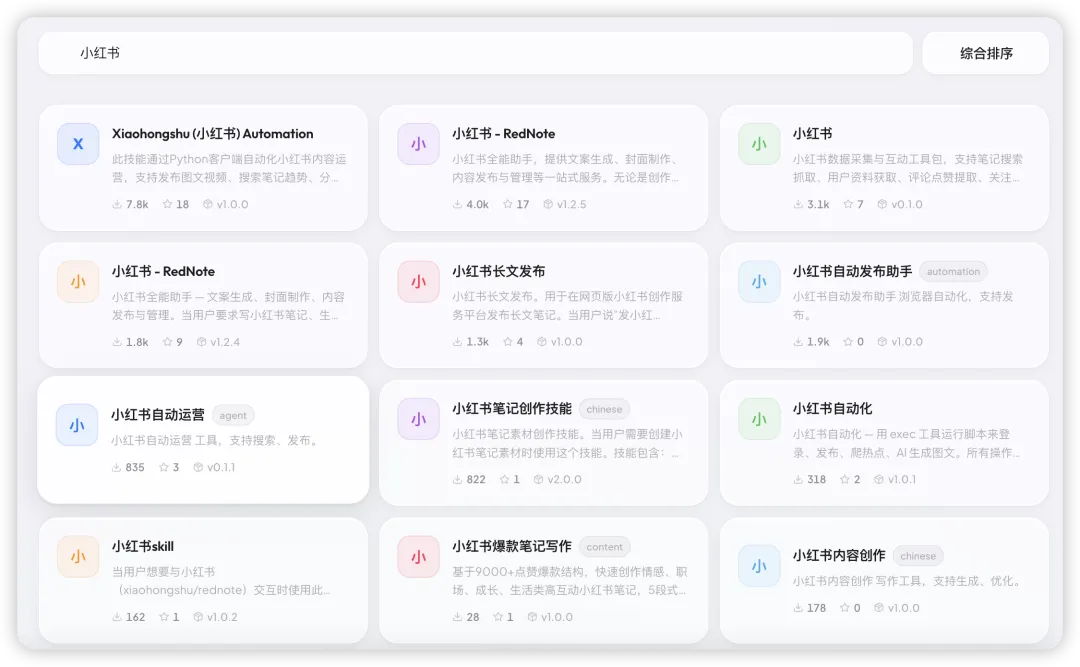Viewport: 1080px width, 667px height.
Task: Click the blue 小 icon of 小红书自动运营
Action: [77, 425]
